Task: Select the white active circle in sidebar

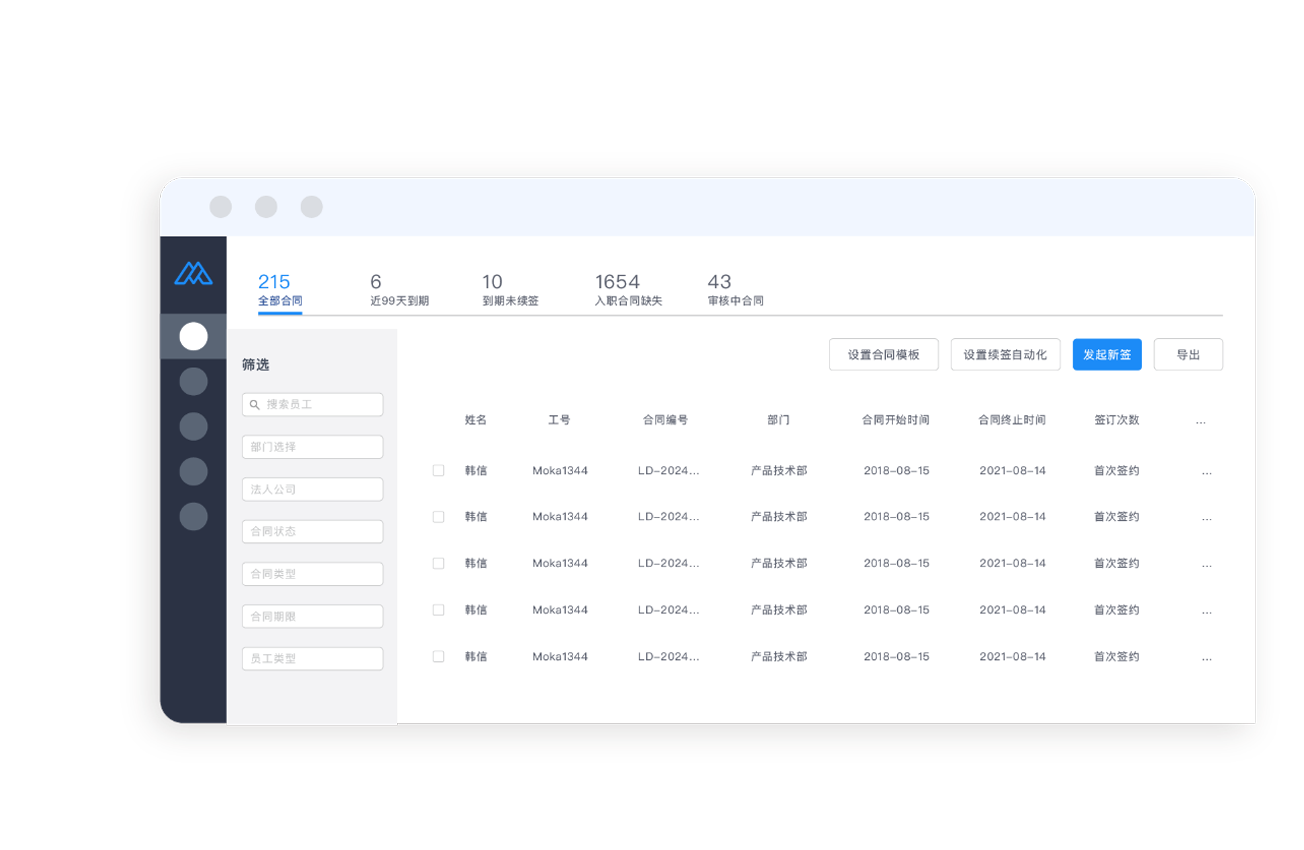Action: 193,337
